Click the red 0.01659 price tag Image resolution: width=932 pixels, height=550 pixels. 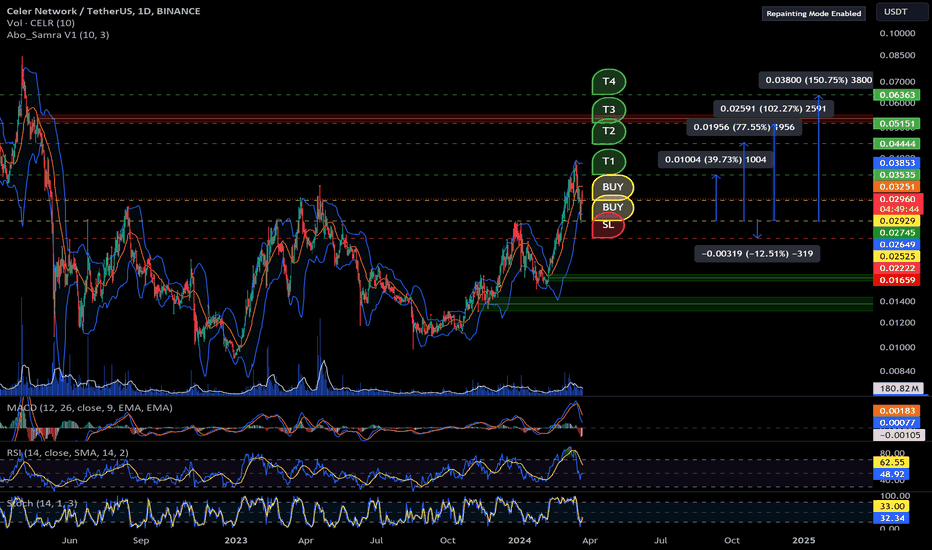pos(897,279)
